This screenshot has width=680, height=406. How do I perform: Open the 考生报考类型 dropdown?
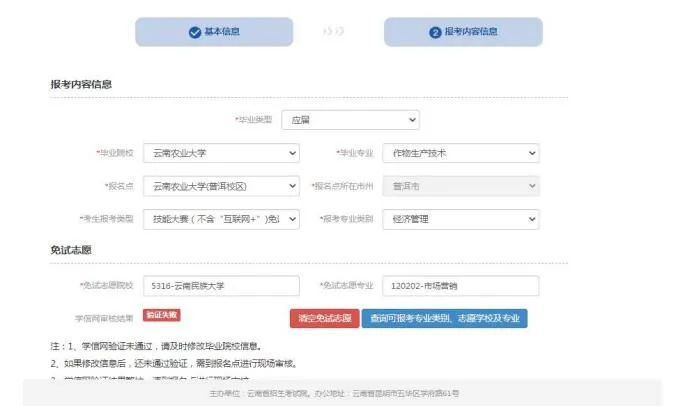point(221,218)
